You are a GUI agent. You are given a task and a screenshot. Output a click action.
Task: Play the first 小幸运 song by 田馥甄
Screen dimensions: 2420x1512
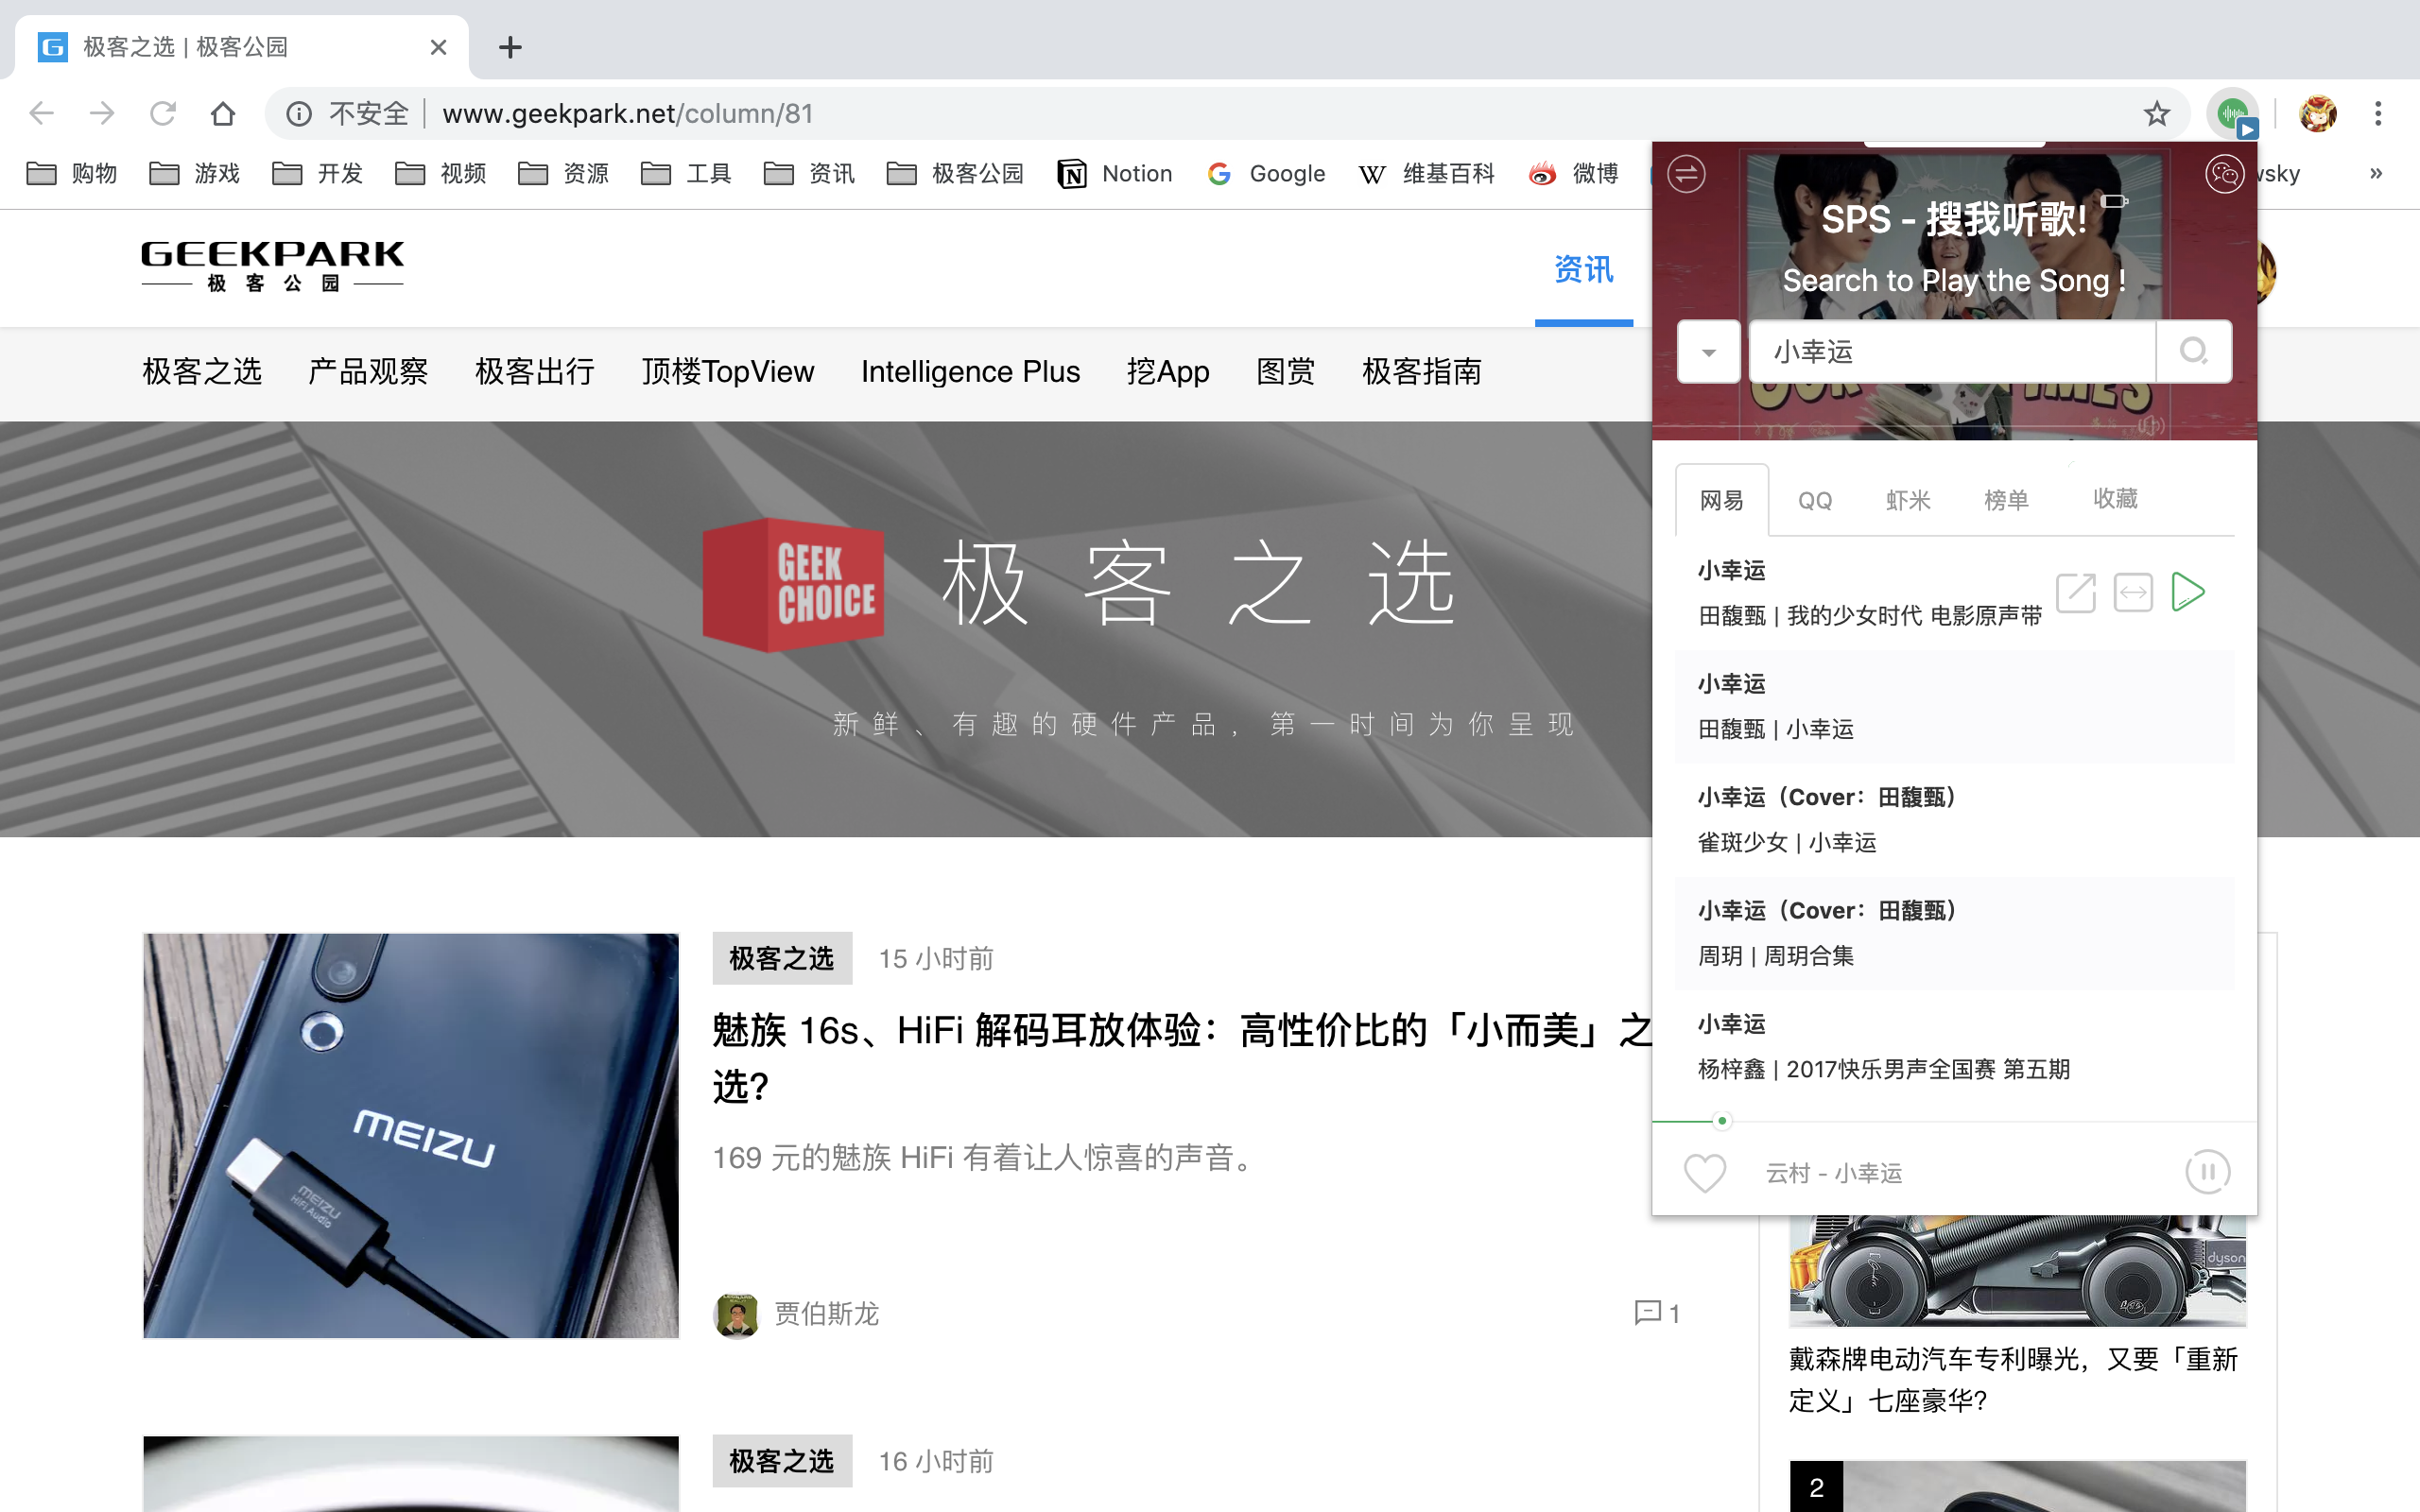click(2188, 592)
